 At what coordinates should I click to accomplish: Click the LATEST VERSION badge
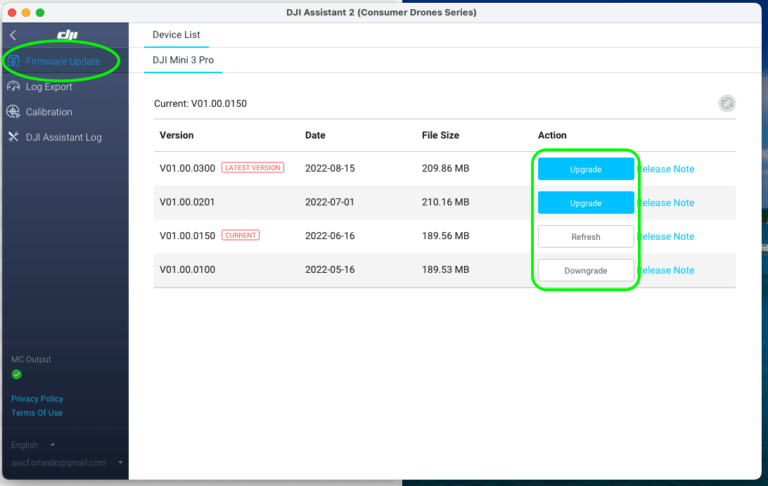(253, 168)
